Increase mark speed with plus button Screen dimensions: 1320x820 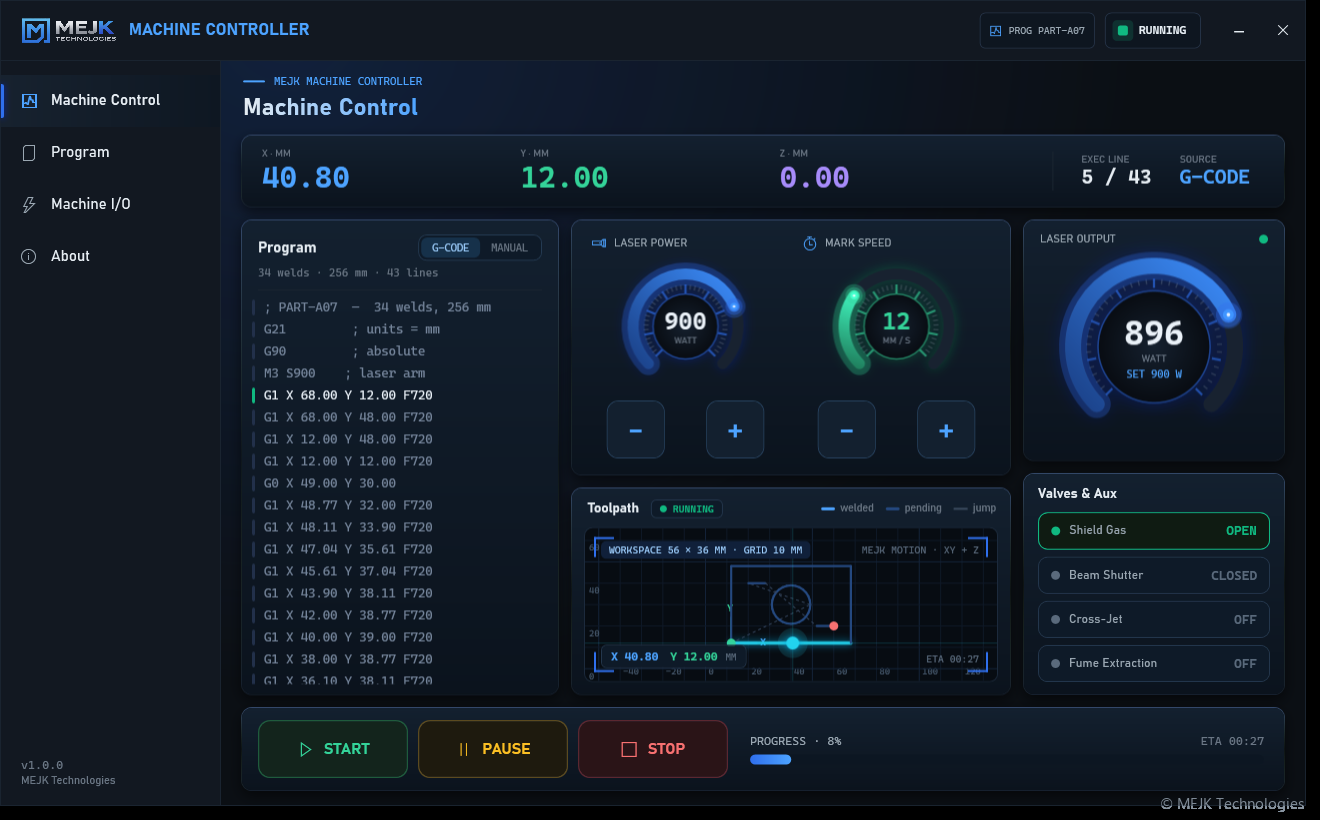click(946, 430)
